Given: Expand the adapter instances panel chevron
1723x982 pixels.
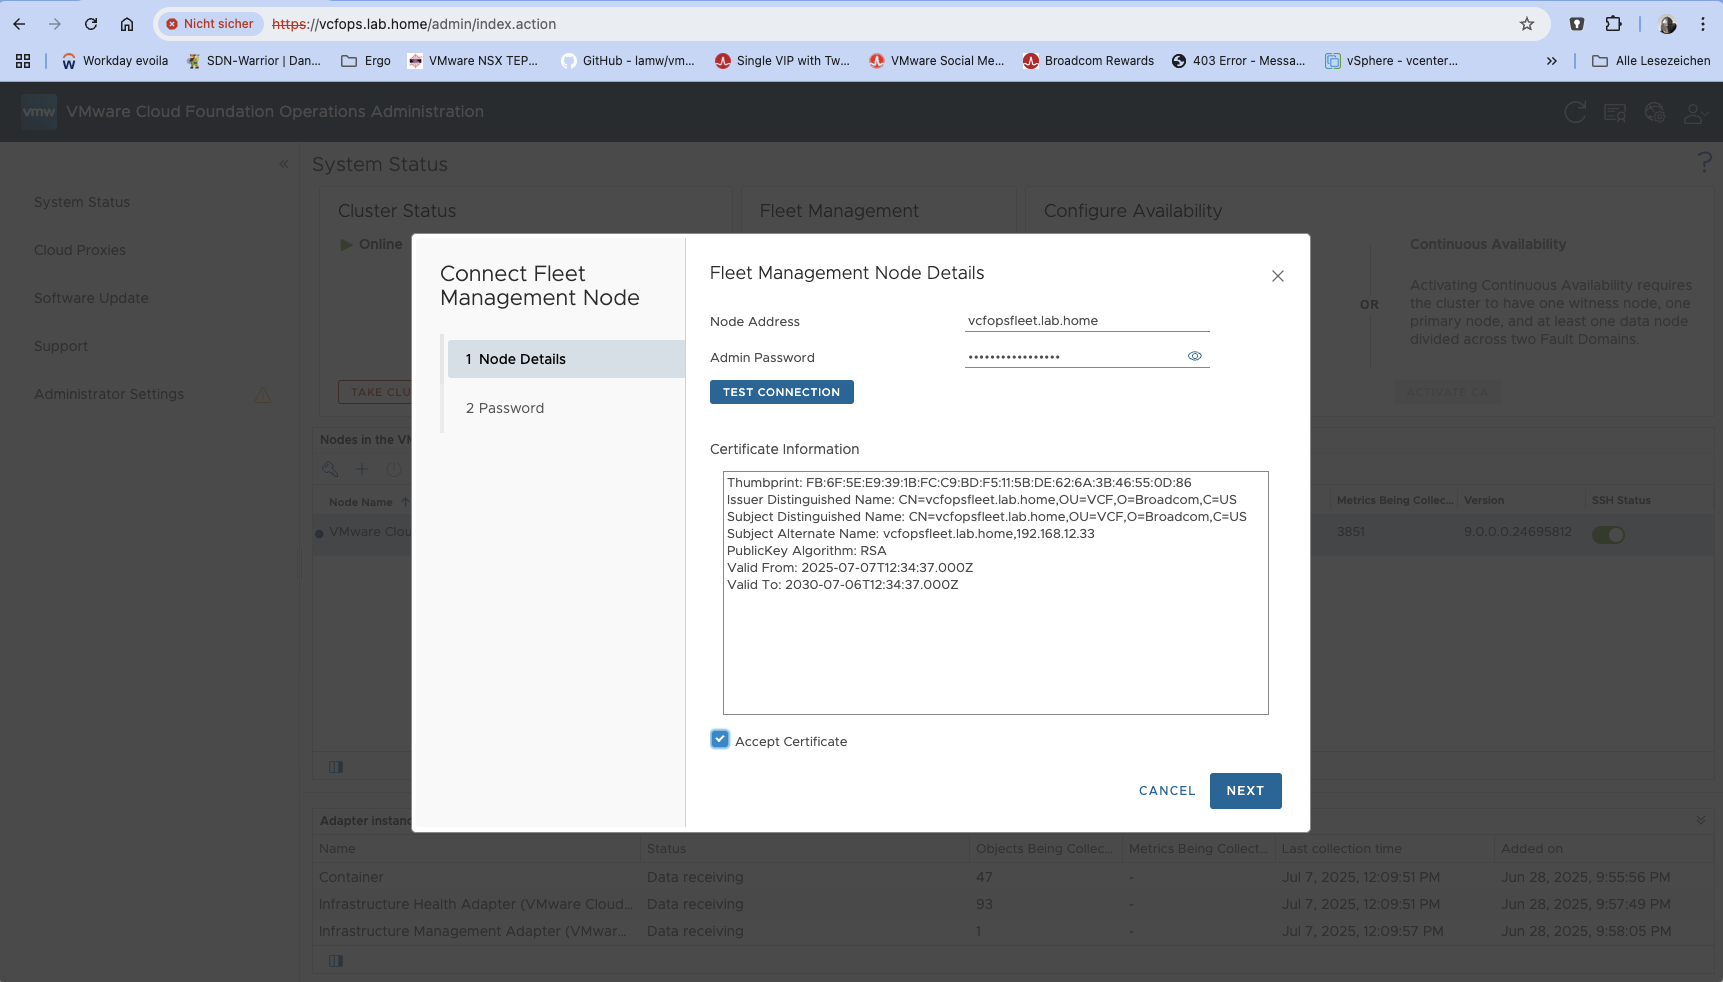Looking at the screenshot, I should (x=1700, y=820).
